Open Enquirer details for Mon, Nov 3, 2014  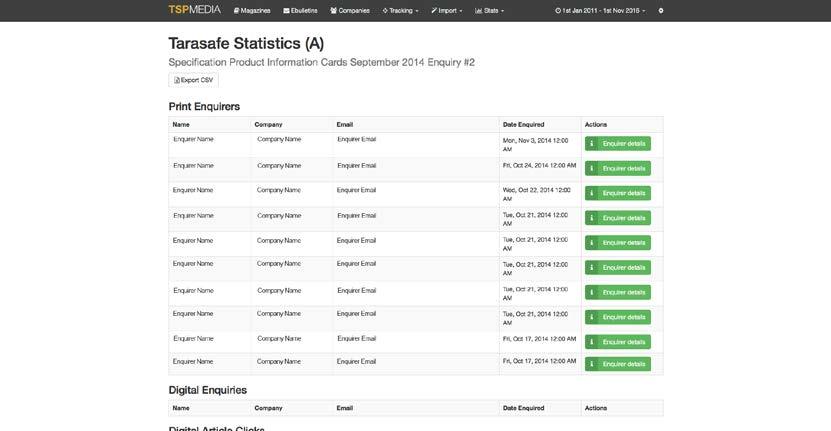coord(617,144)
